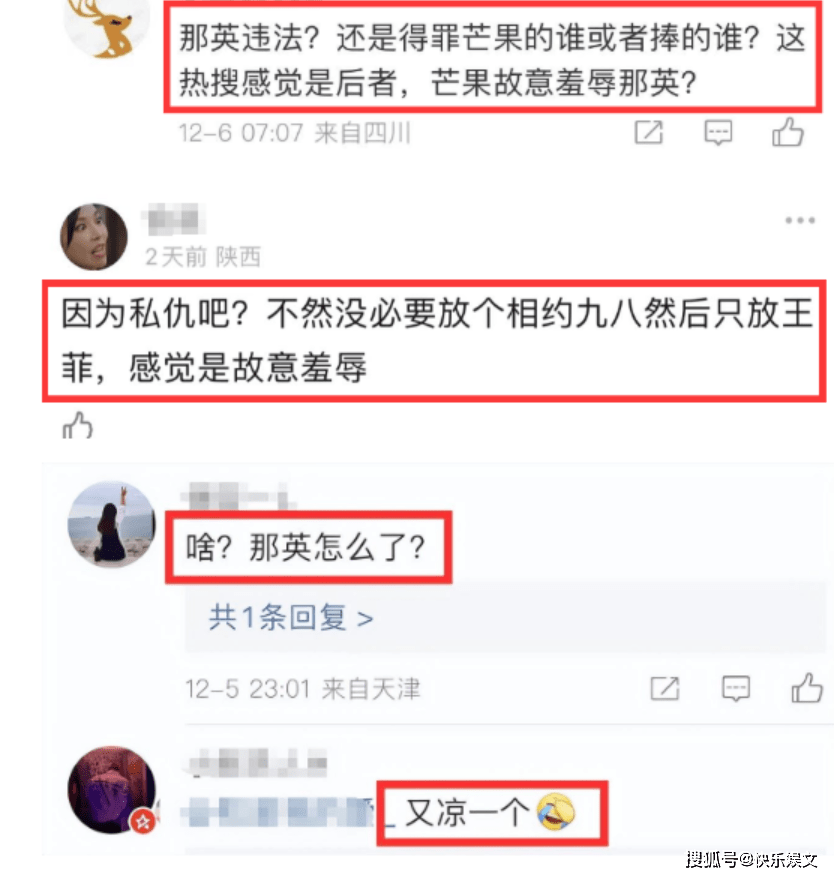Tap the 那英违法 comment text
This screenshot has height=877, width=834.
492,60
